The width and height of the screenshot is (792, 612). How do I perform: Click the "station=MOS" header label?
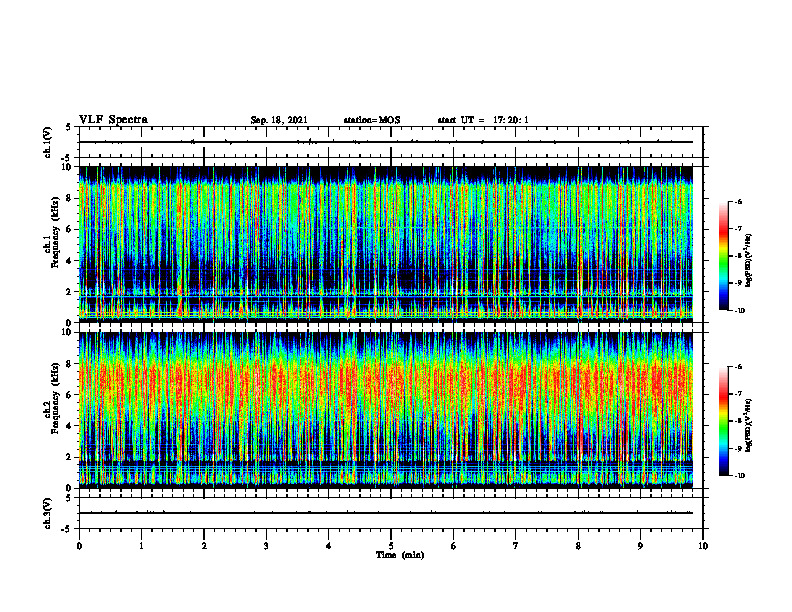click(x=372, y=120)
